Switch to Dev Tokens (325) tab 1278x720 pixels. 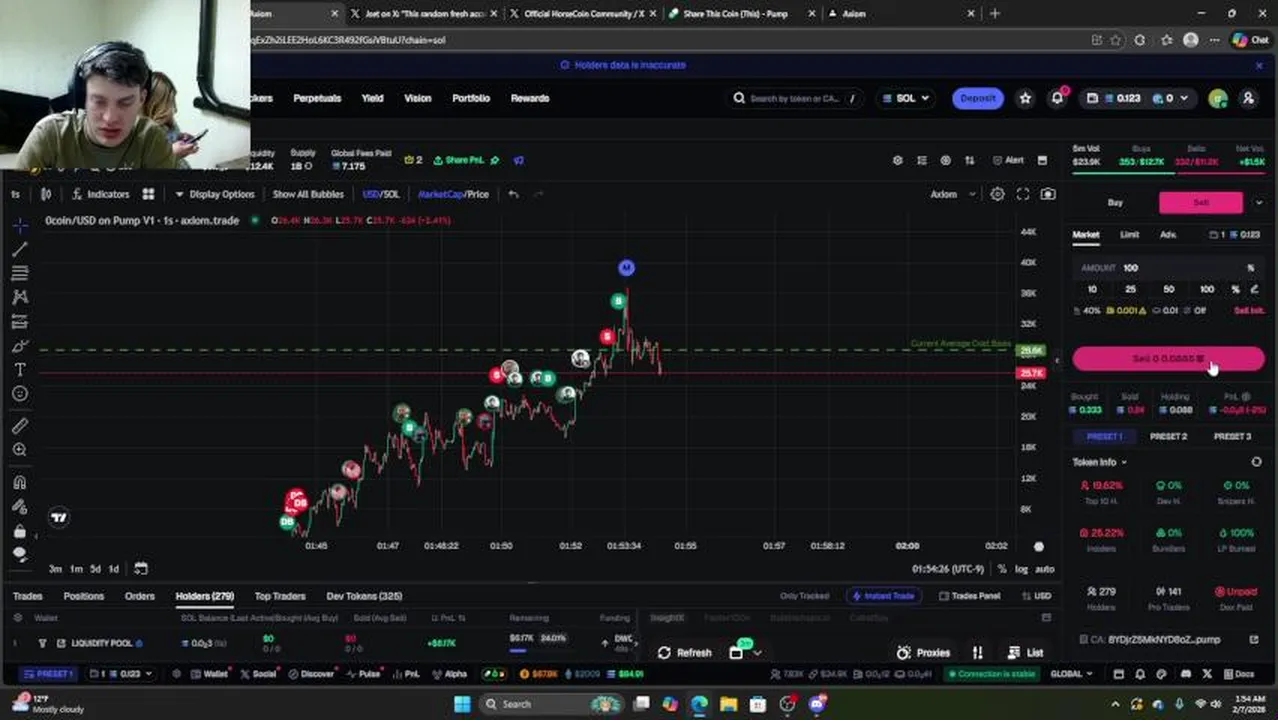(364, 596)
